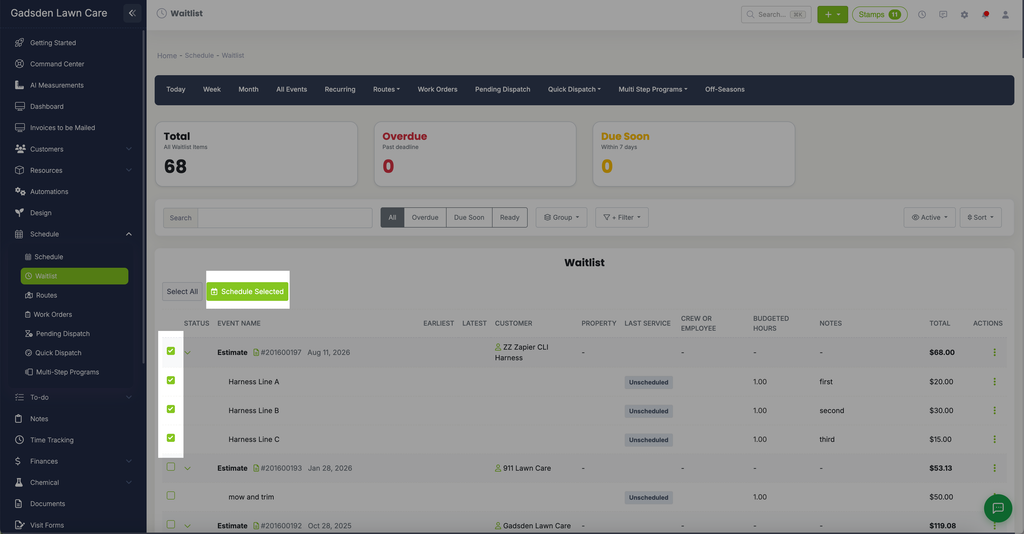This screenshot has height=534, width=1024.
Task: Click the Schedule Selected button
Action: [x=248, y=292]
